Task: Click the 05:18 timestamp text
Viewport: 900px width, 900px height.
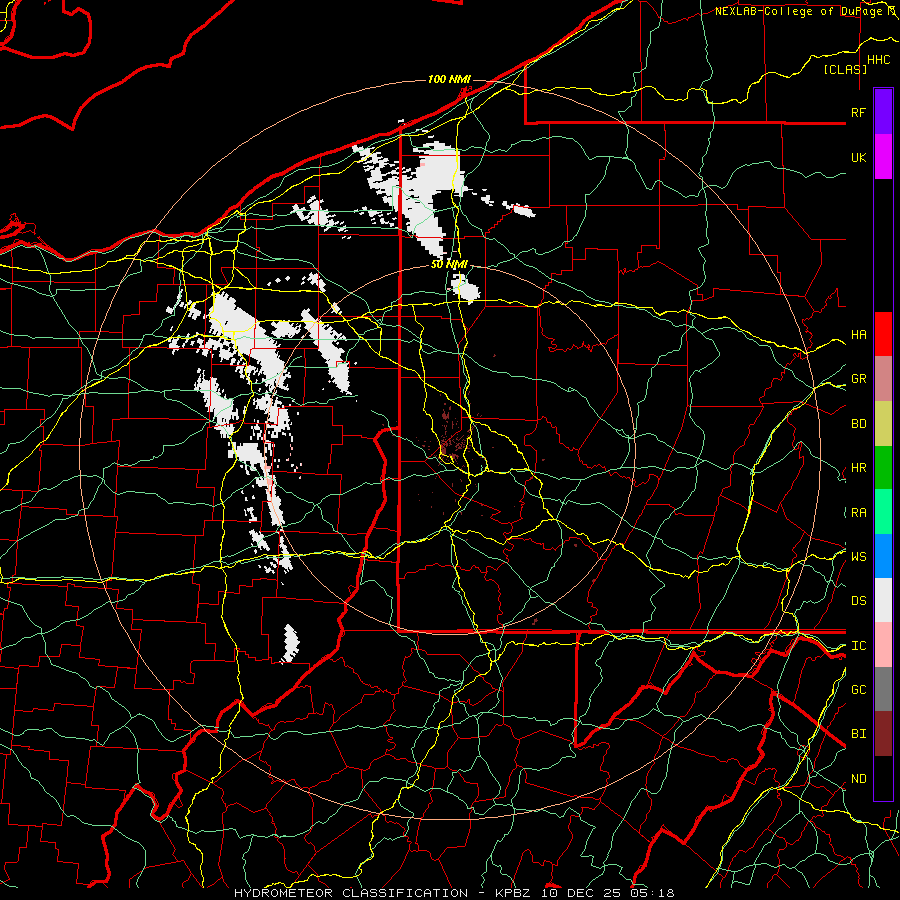Action: click(x=652, y=893)
